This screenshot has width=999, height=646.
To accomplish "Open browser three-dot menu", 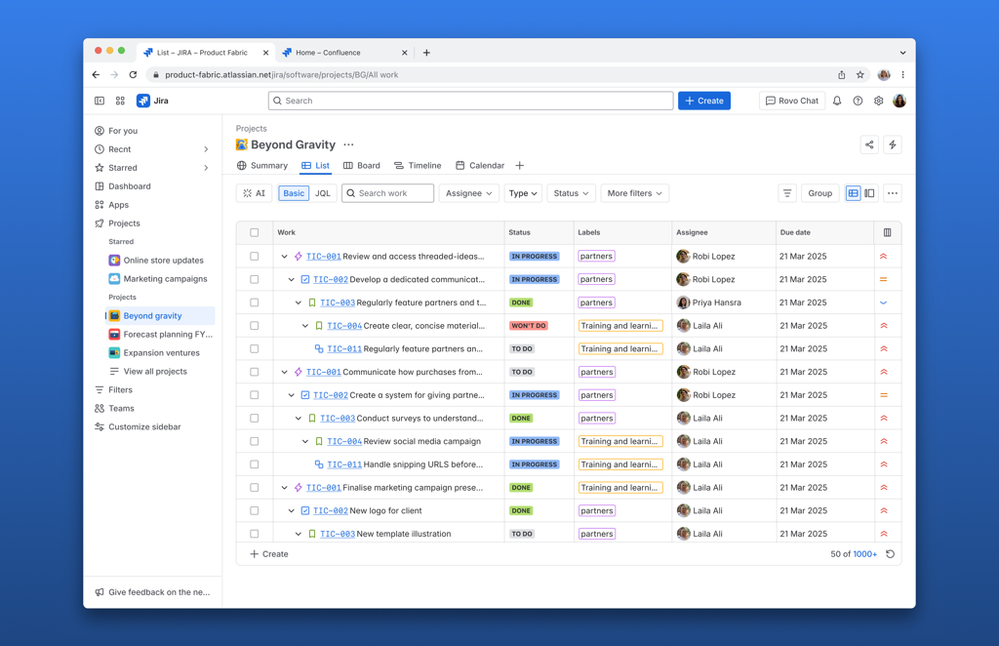I will coord(903,75).
